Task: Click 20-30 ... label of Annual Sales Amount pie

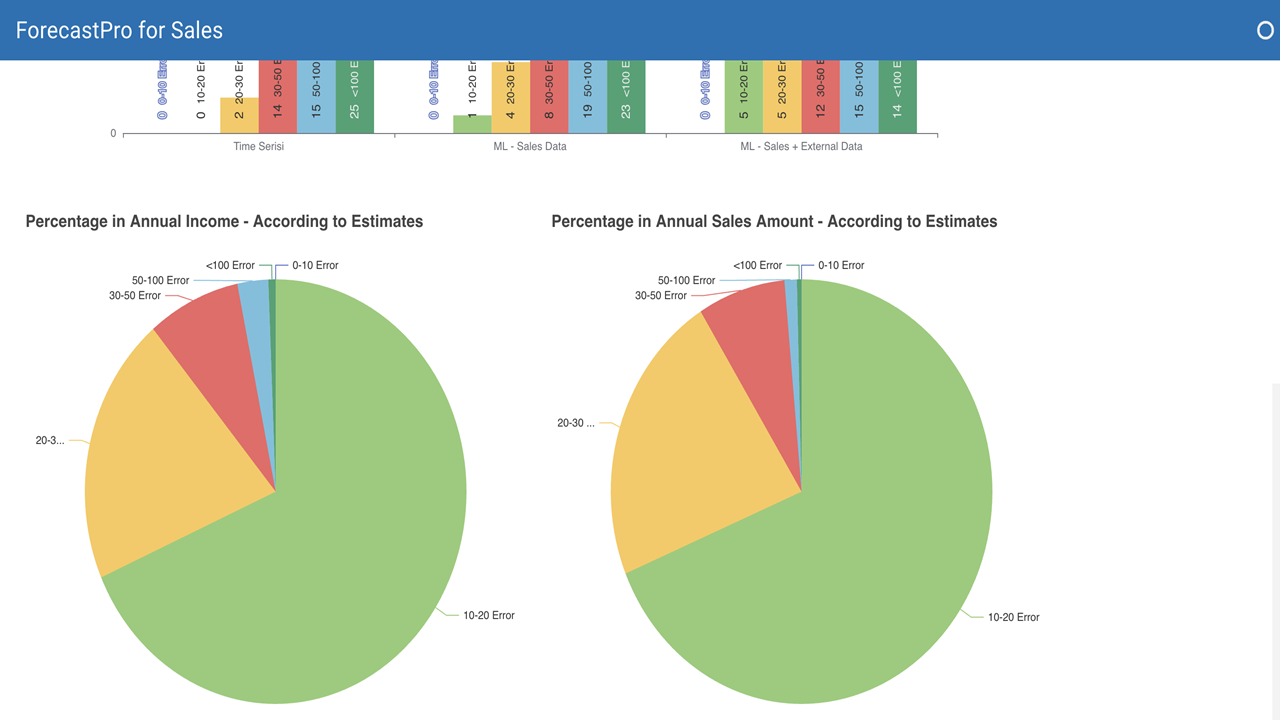Action: pos(576,424)
